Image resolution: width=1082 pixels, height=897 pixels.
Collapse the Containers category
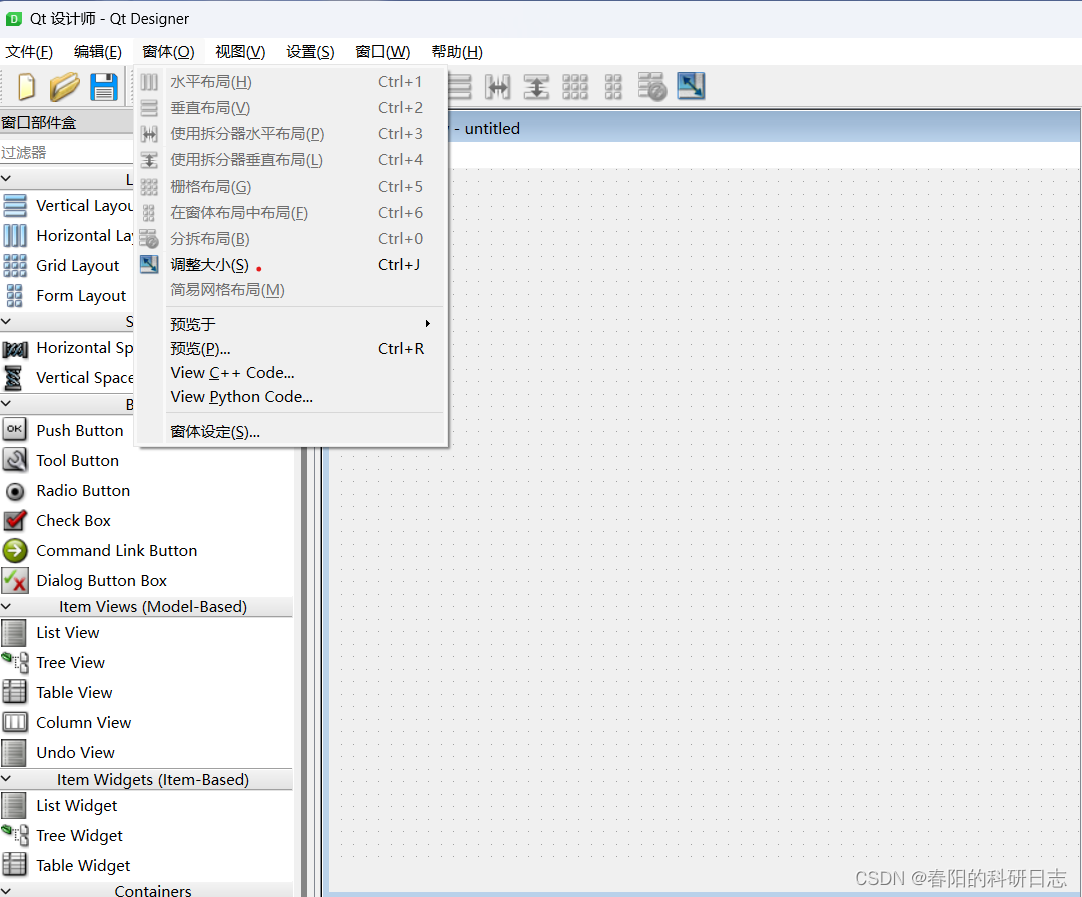[6, 890]
